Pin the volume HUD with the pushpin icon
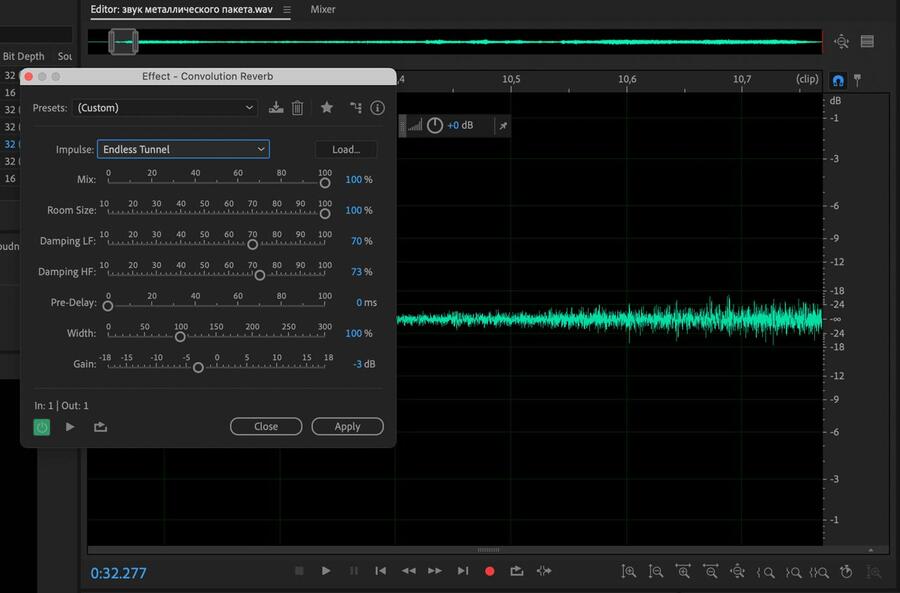Screen dimensions: 900x593 pyautogui.click(x=503, y=125)
